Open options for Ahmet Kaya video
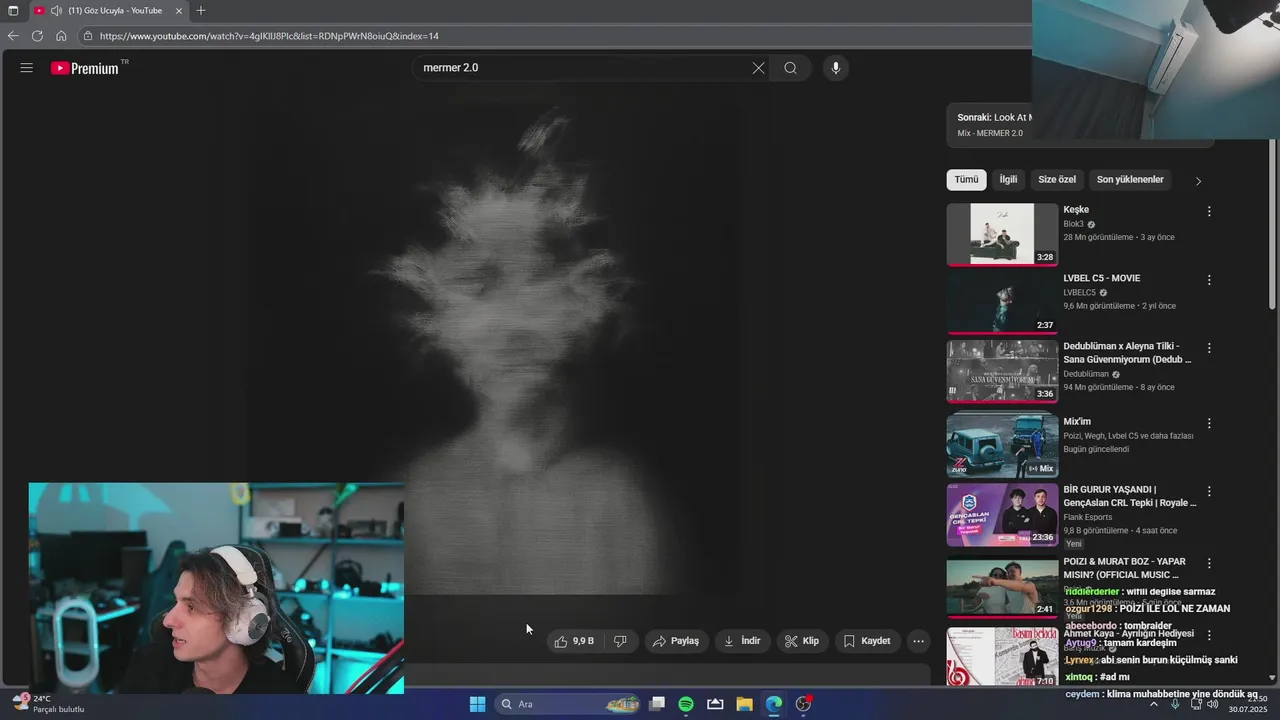The image size is (1280, 720). pos(1209,636)
